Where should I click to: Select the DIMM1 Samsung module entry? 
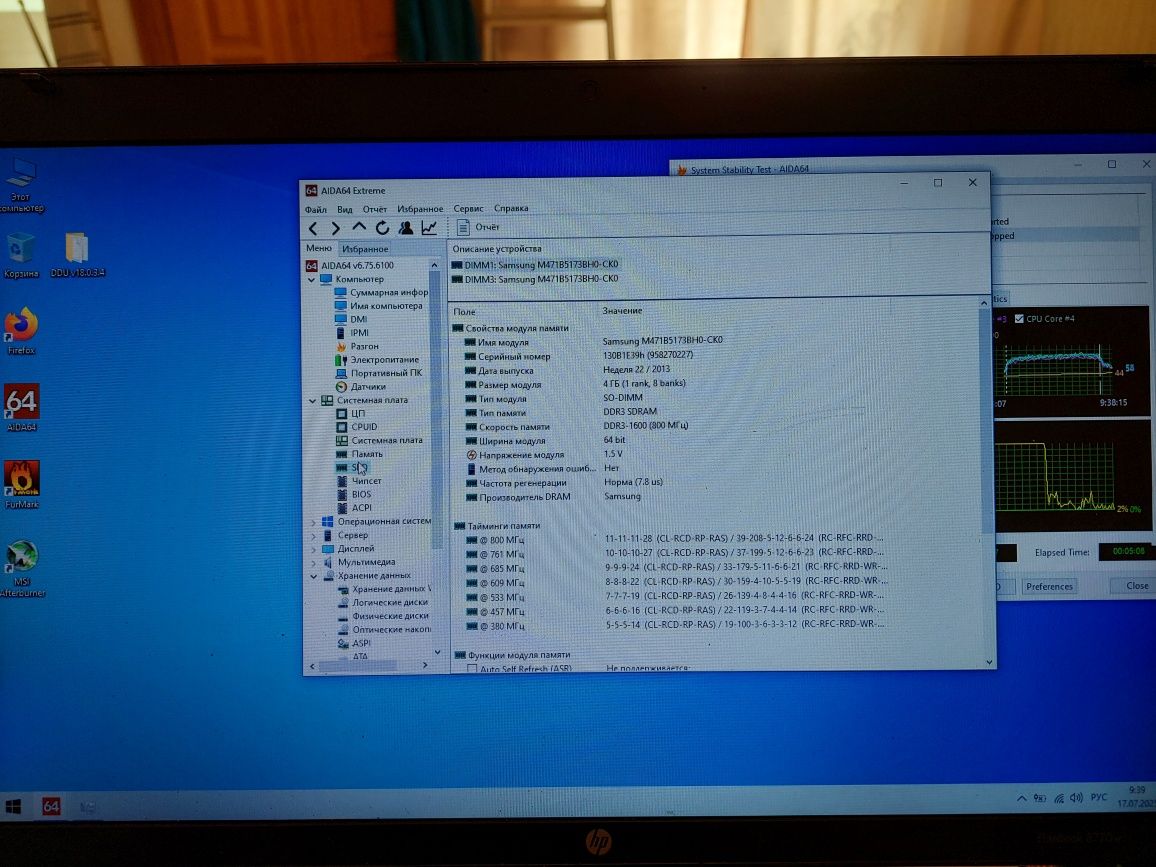click(x=535, y=265)
